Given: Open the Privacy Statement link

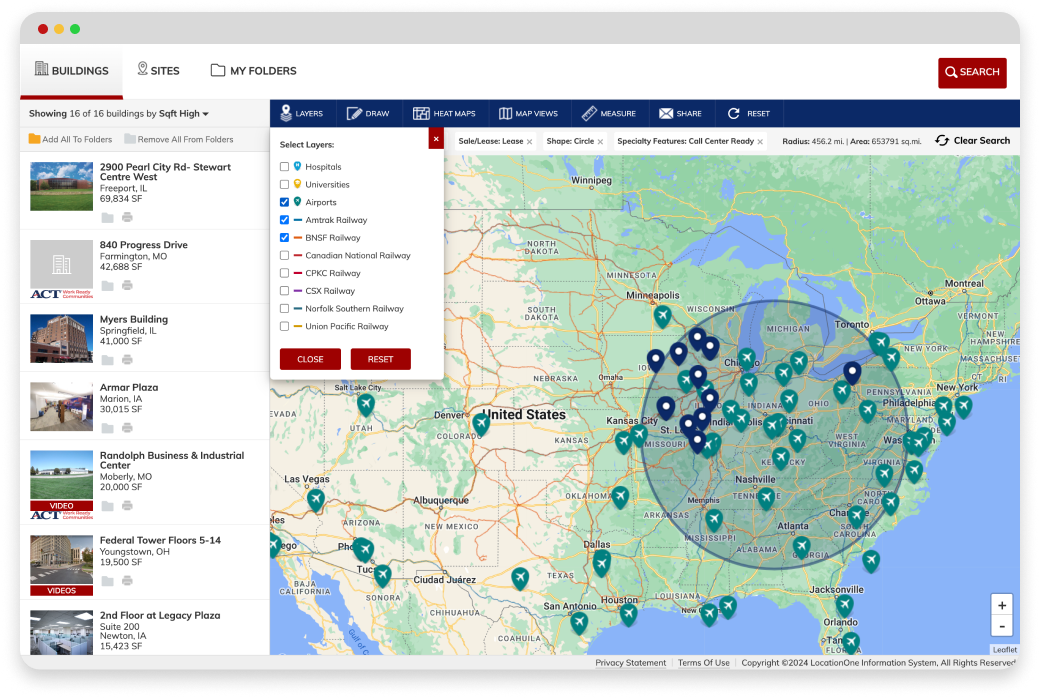Looking at the screenshot, I should [x=631, y=662].
